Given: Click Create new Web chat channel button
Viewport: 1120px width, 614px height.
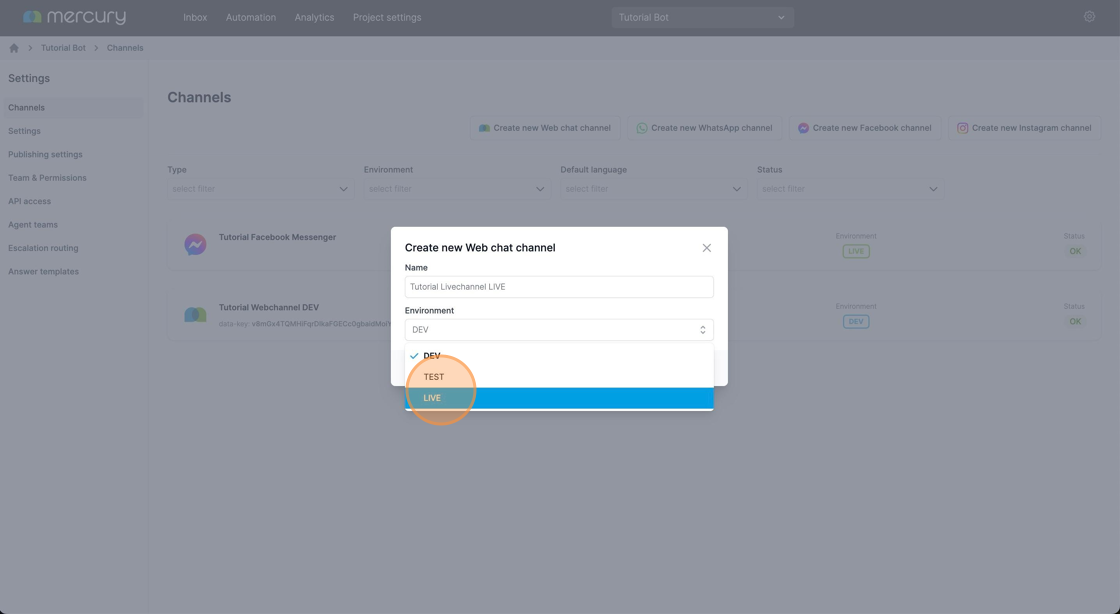Looking at the screenshot, I should 545,128.
